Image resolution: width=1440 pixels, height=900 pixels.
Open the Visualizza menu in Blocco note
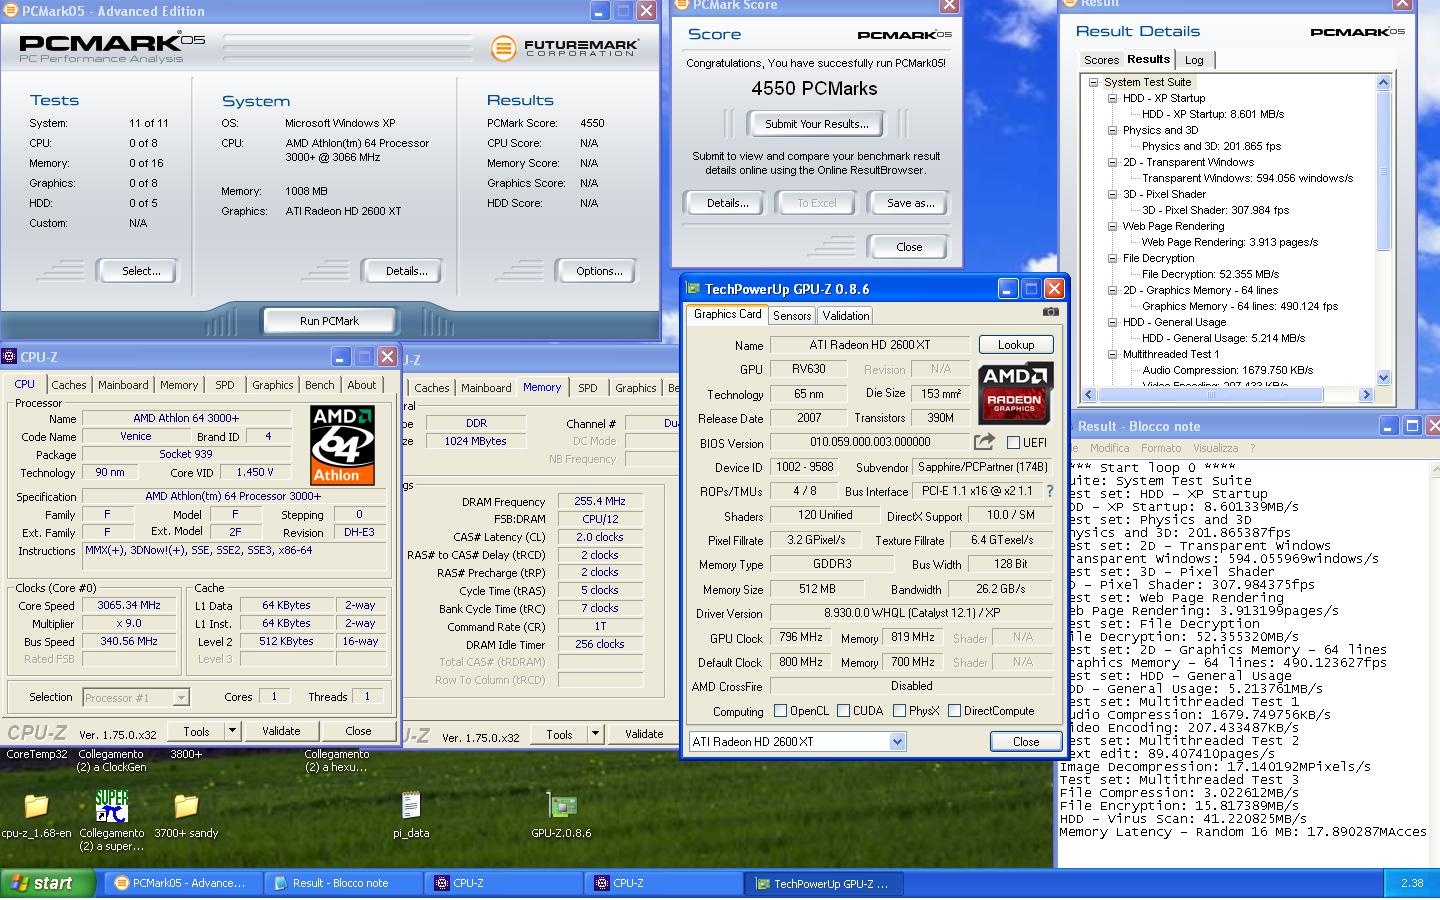click(1215, 448)
